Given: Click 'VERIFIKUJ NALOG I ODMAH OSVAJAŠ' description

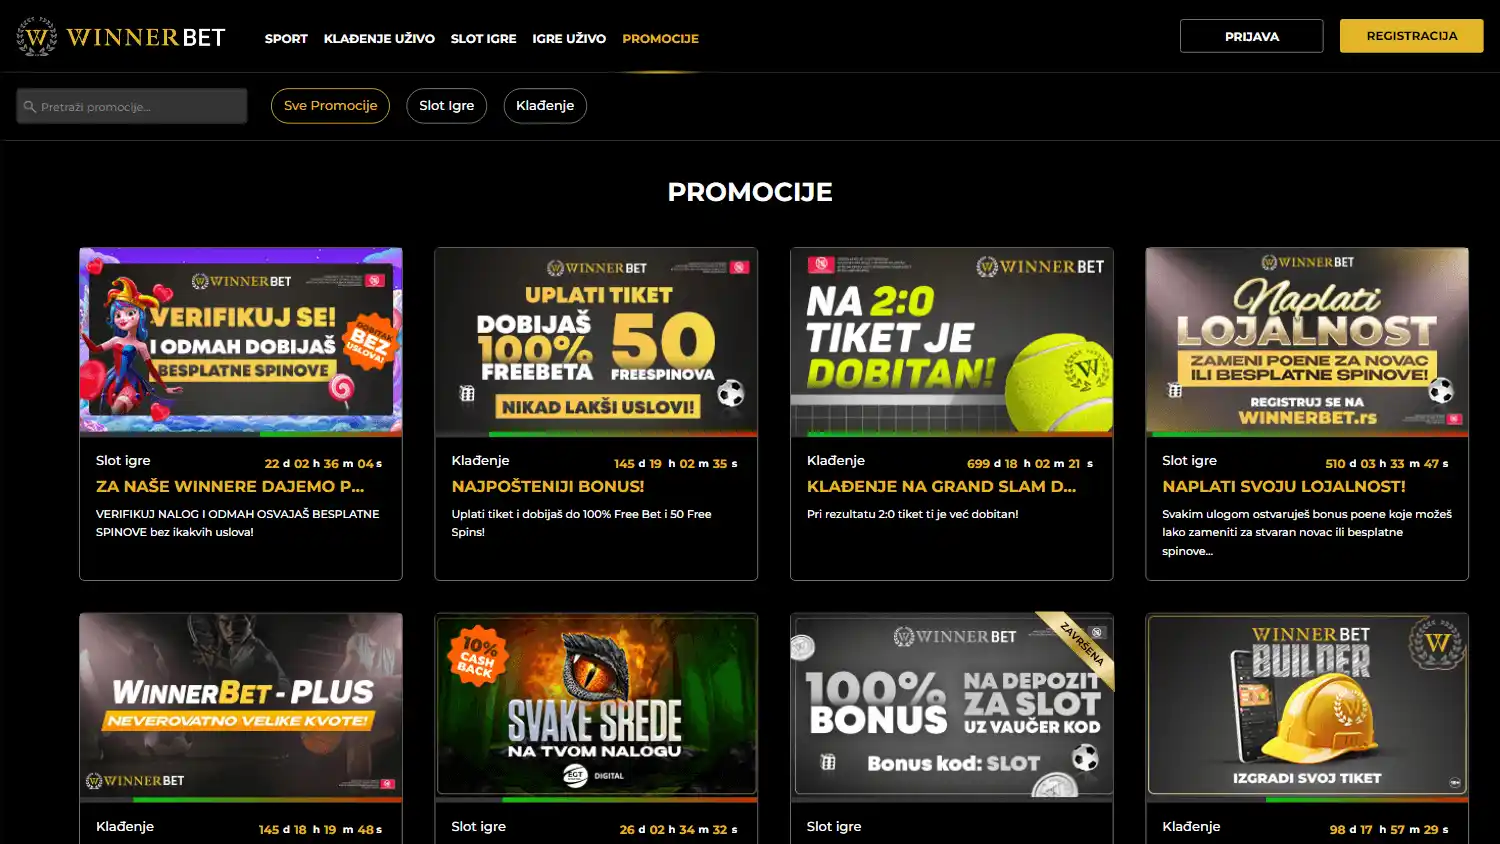Looking at the screenshot, I should click(x=237, y=523).
